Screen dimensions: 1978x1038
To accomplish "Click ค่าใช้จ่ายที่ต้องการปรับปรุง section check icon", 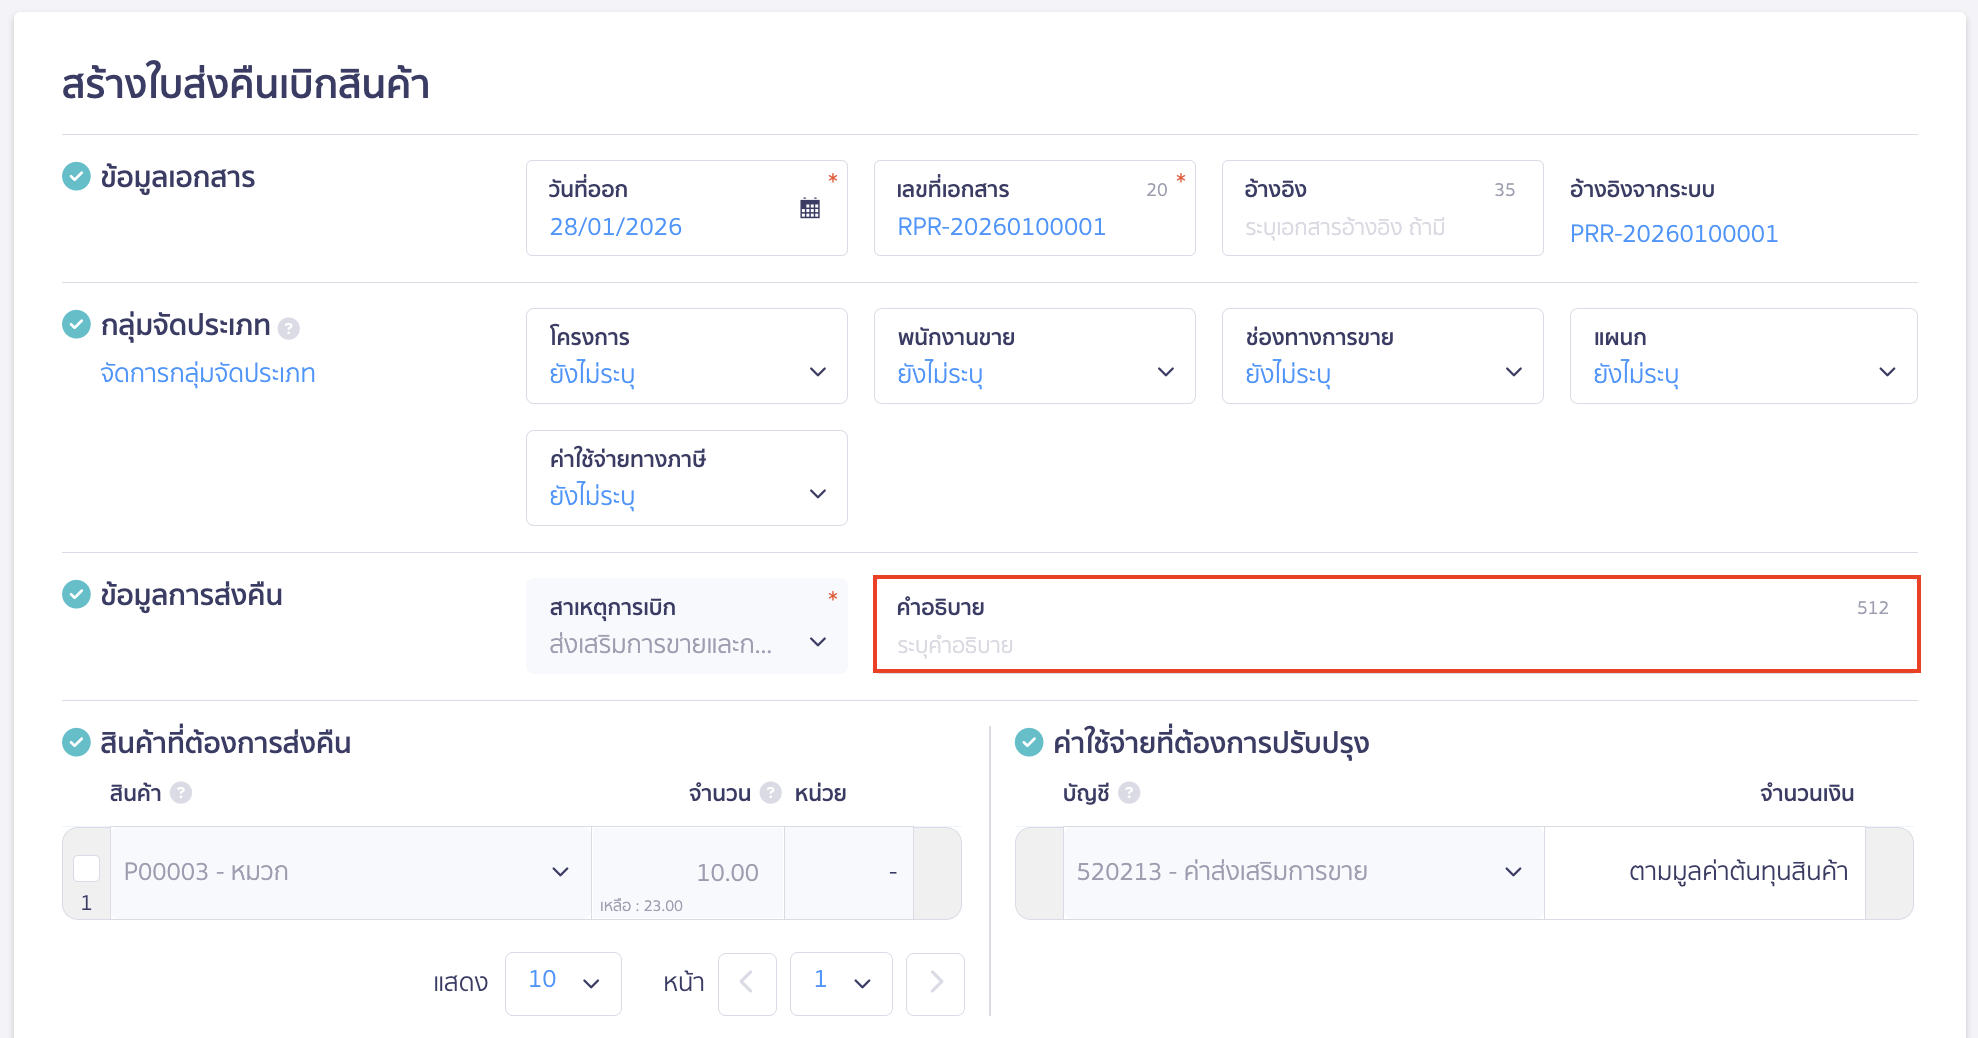I will point(1029,743).
